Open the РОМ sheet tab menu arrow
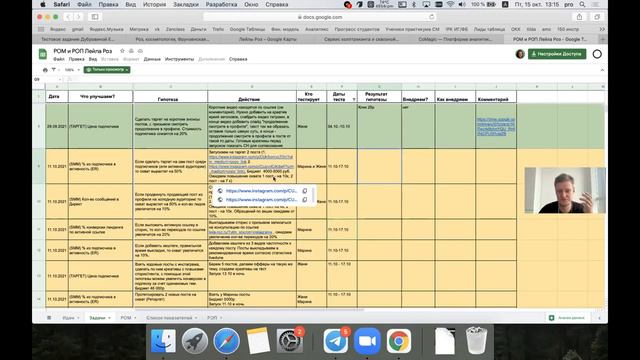The height and width of the screenshot is (360, 640). tap(135, 318)
